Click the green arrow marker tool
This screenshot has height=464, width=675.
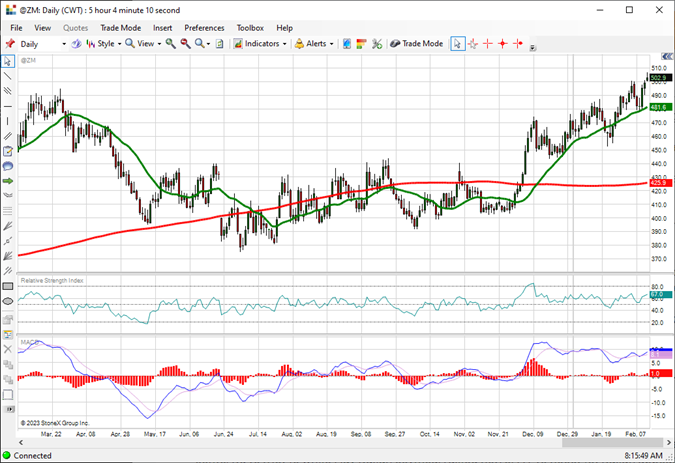coord(8,181)
